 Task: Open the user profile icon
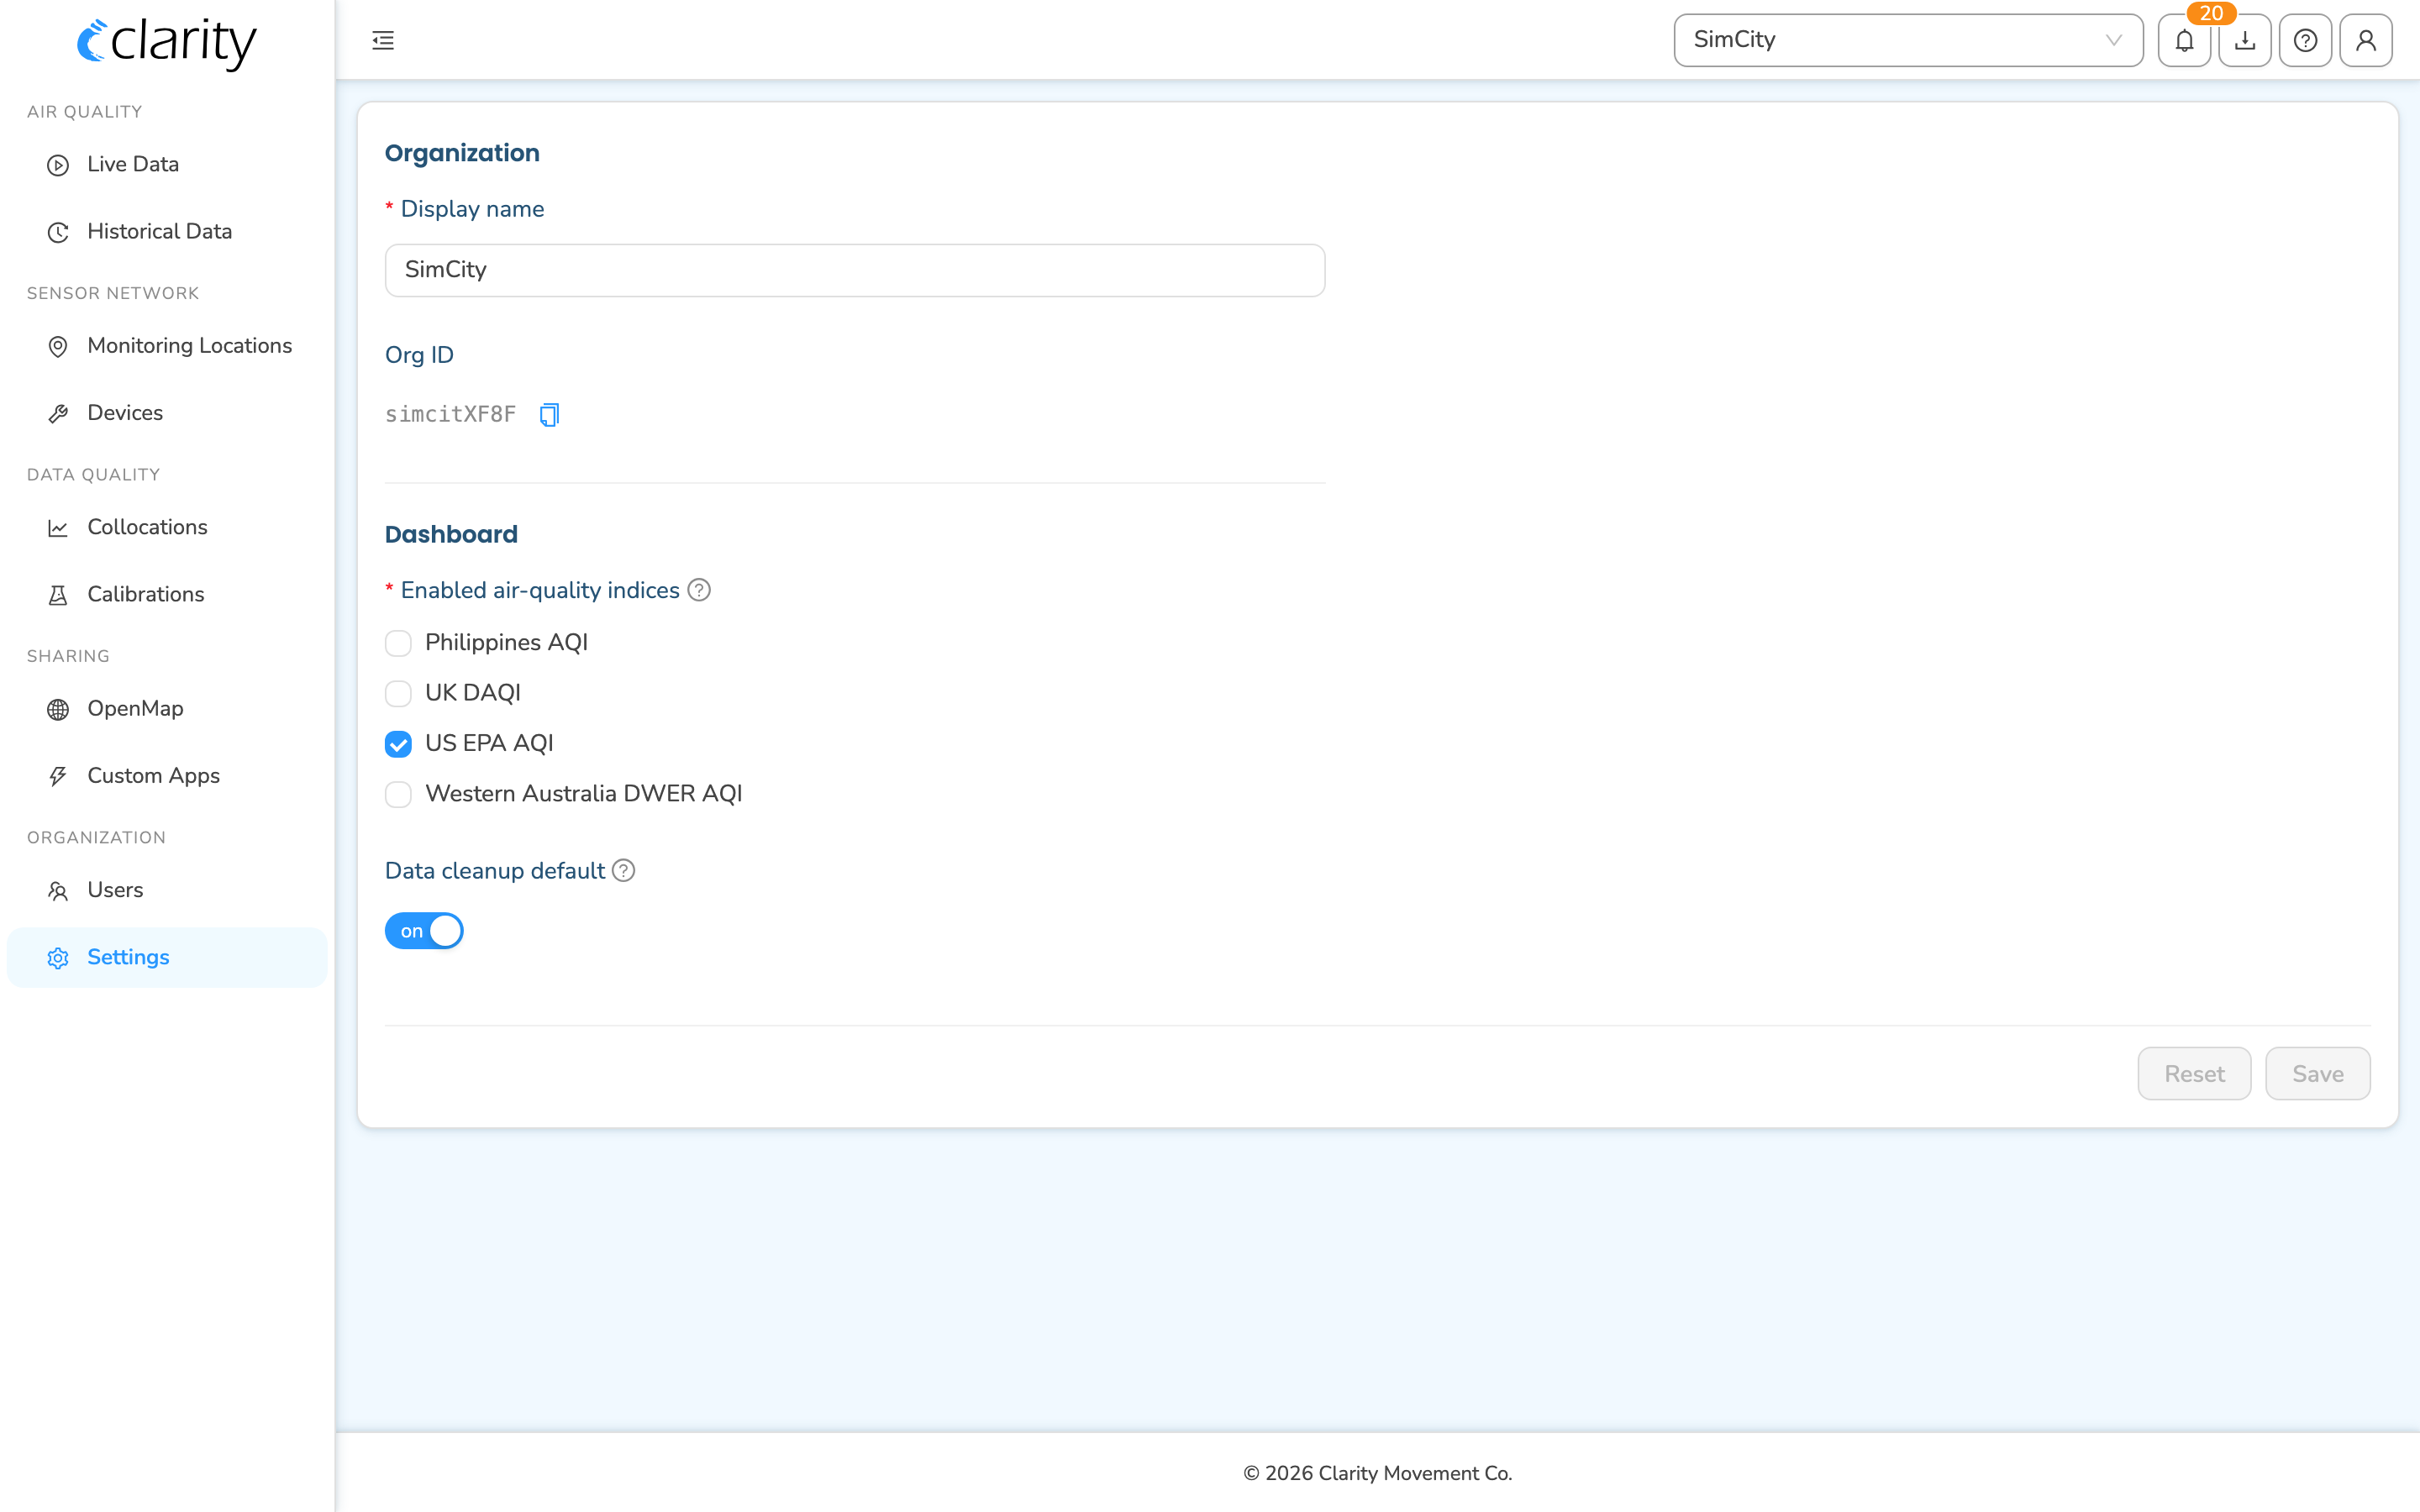coord(2366,40)
